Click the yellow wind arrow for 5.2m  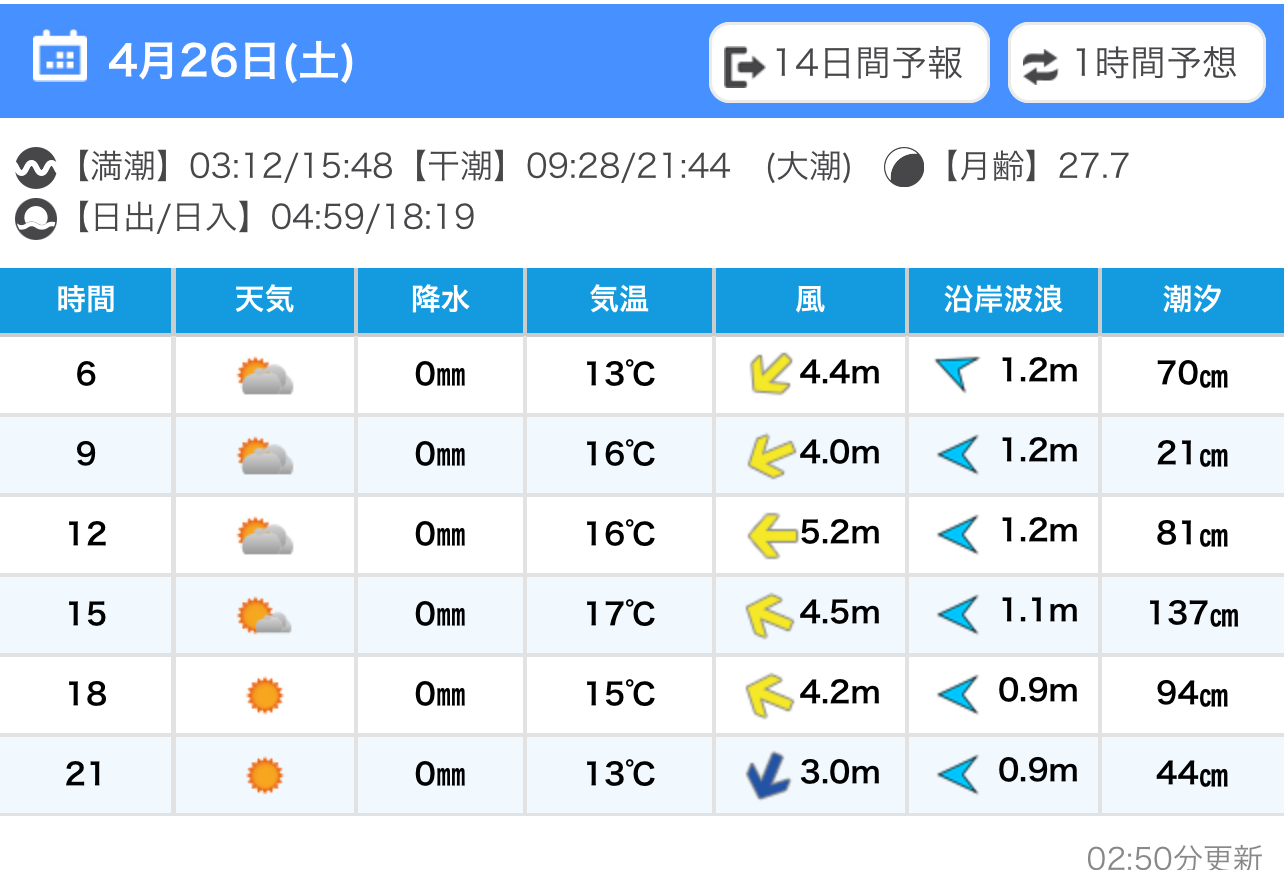(x=773, y=534)
